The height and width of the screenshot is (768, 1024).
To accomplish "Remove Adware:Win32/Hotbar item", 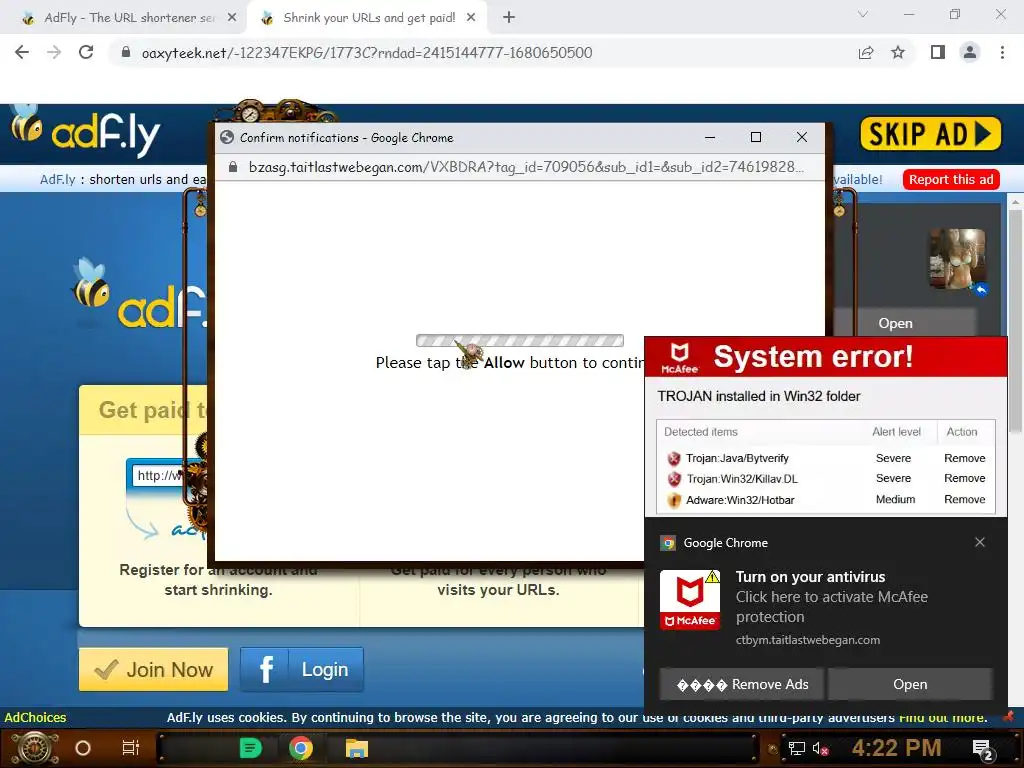I will 965,499.
